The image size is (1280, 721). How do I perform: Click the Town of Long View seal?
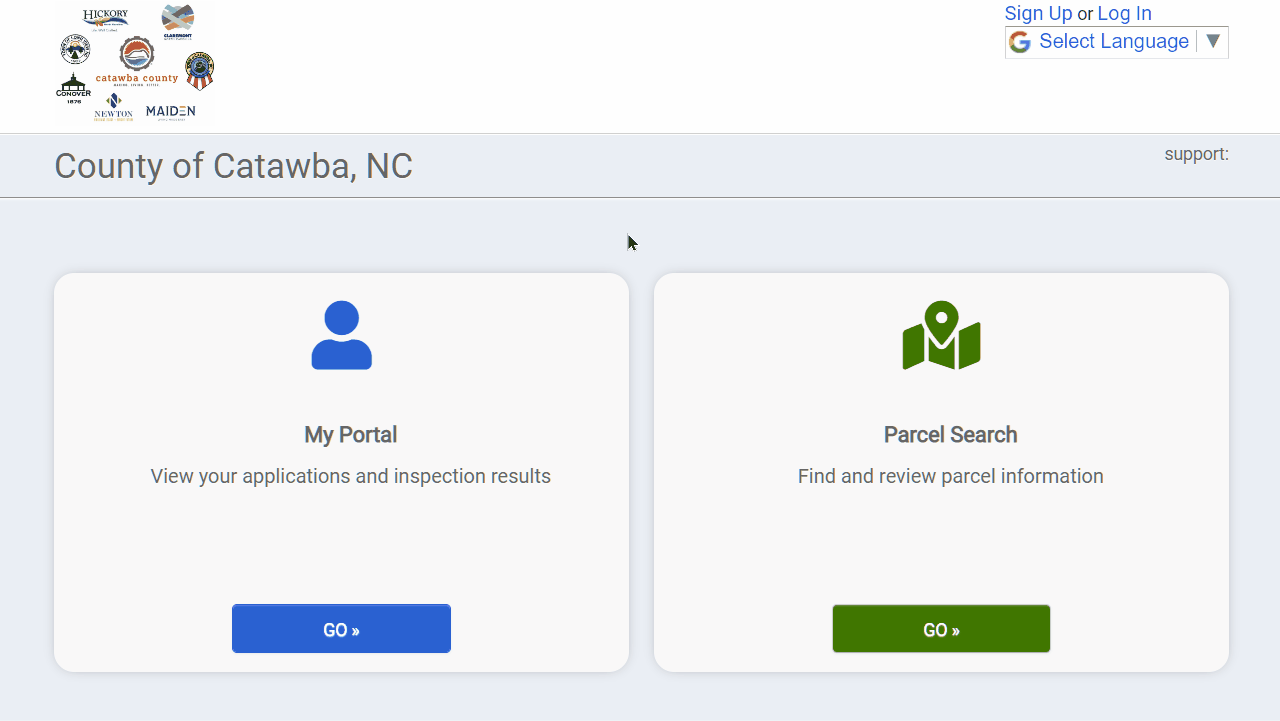coord(76,49)
